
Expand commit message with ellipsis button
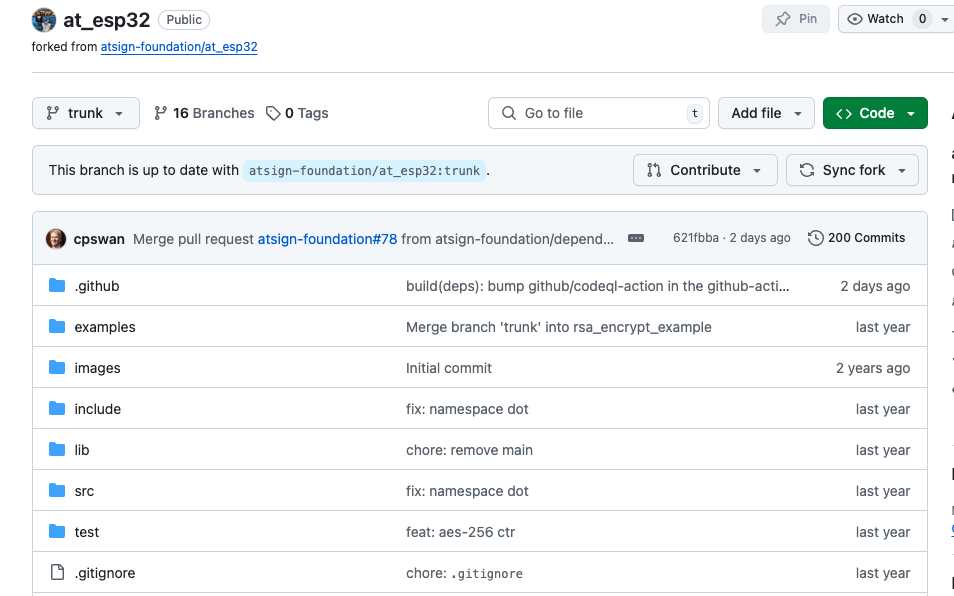point(636,238)
